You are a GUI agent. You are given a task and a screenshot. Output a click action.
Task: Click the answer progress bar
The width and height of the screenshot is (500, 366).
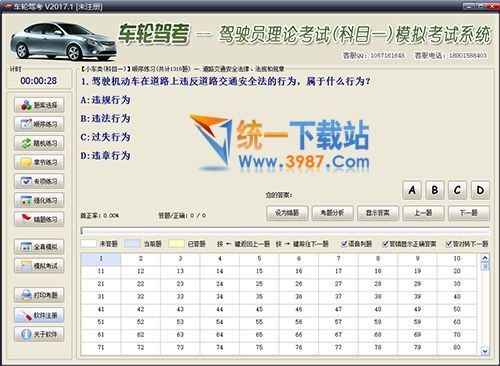tap(285, 231)
